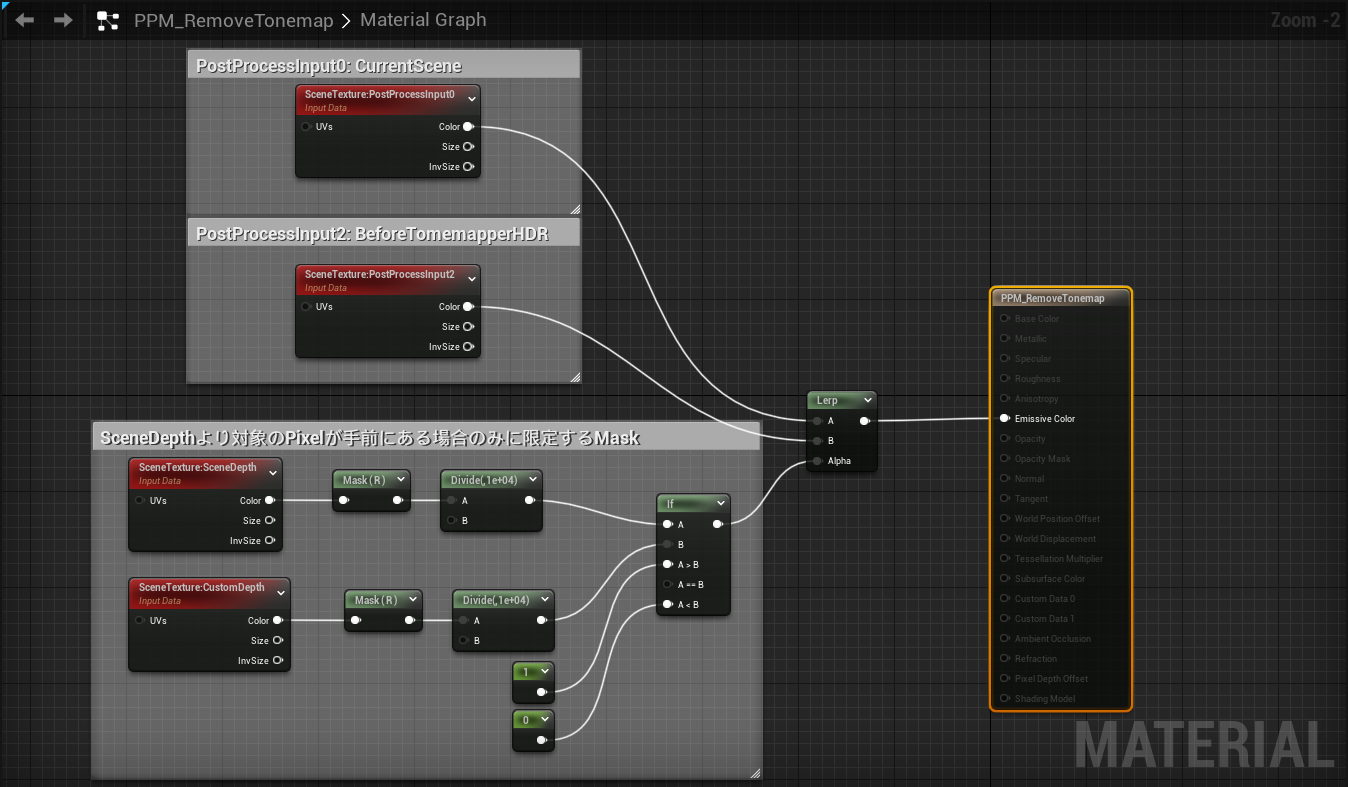Click If node A == B pin
Viewport: 1348px width, 787px height.
(x=668, y=584)
